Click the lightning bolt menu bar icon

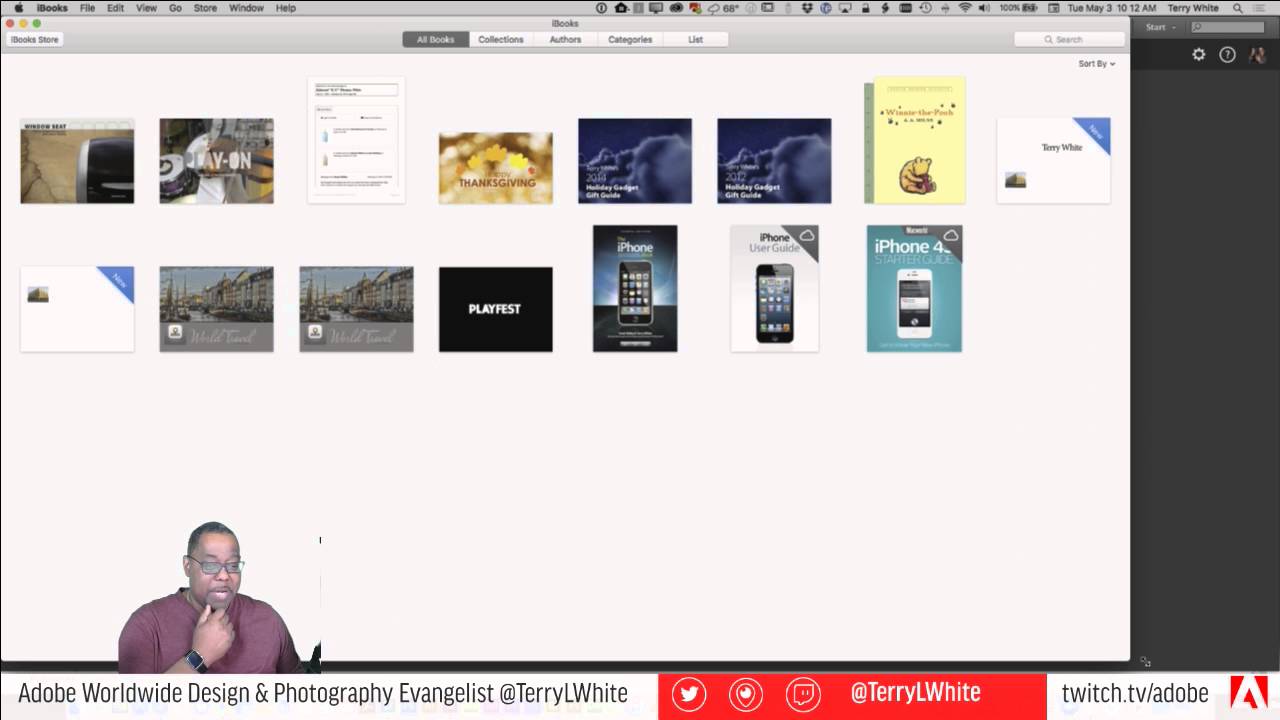(885, 8)
